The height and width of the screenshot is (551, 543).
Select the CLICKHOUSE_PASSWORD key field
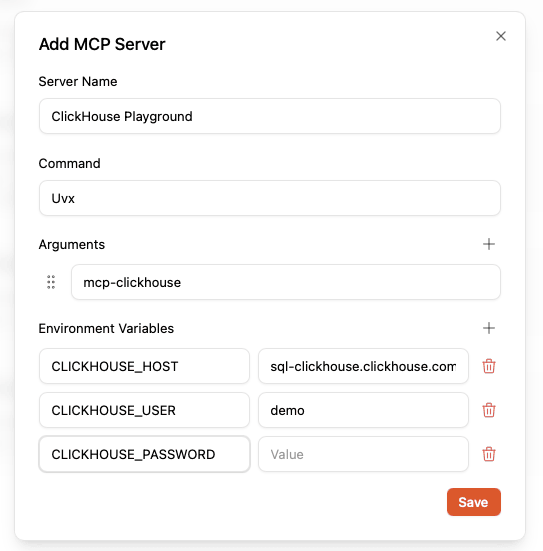coord(144,454)
